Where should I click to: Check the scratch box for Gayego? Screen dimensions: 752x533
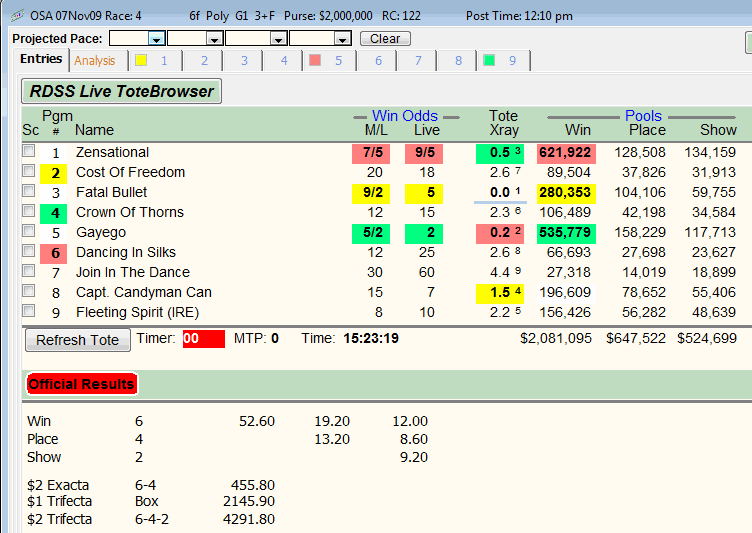tap(29, 231)
